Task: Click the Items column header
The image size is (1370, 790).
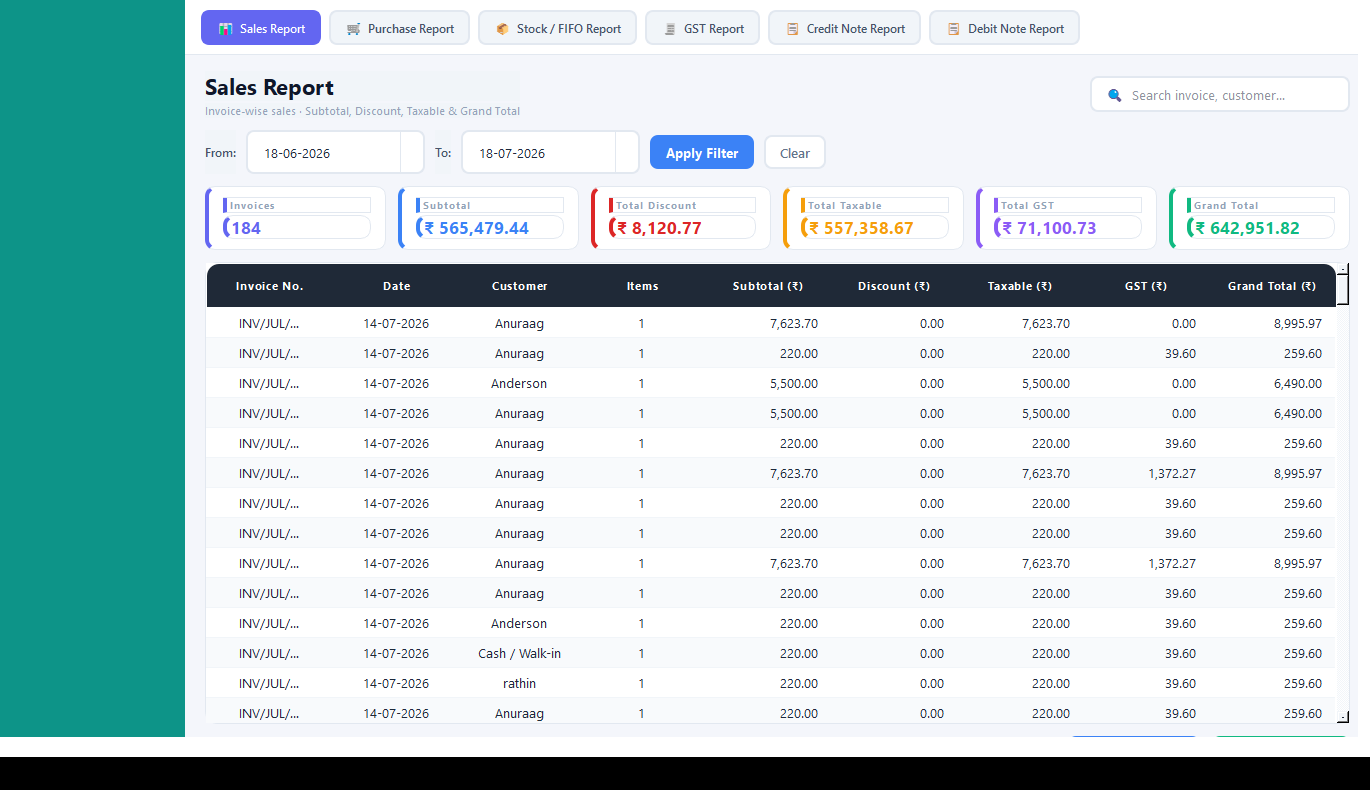Action: 643,286
